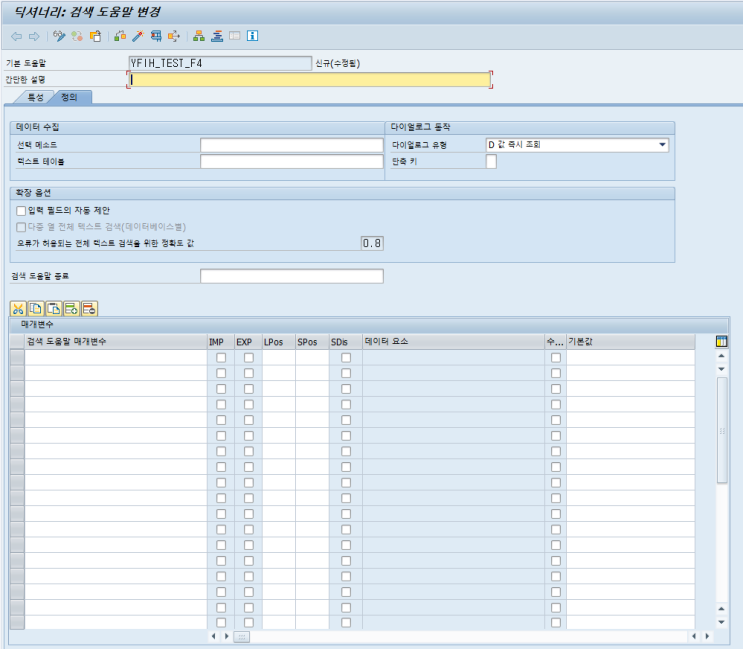
Task: Click the orange box with branching arrows icon
Action: point(174,36)
